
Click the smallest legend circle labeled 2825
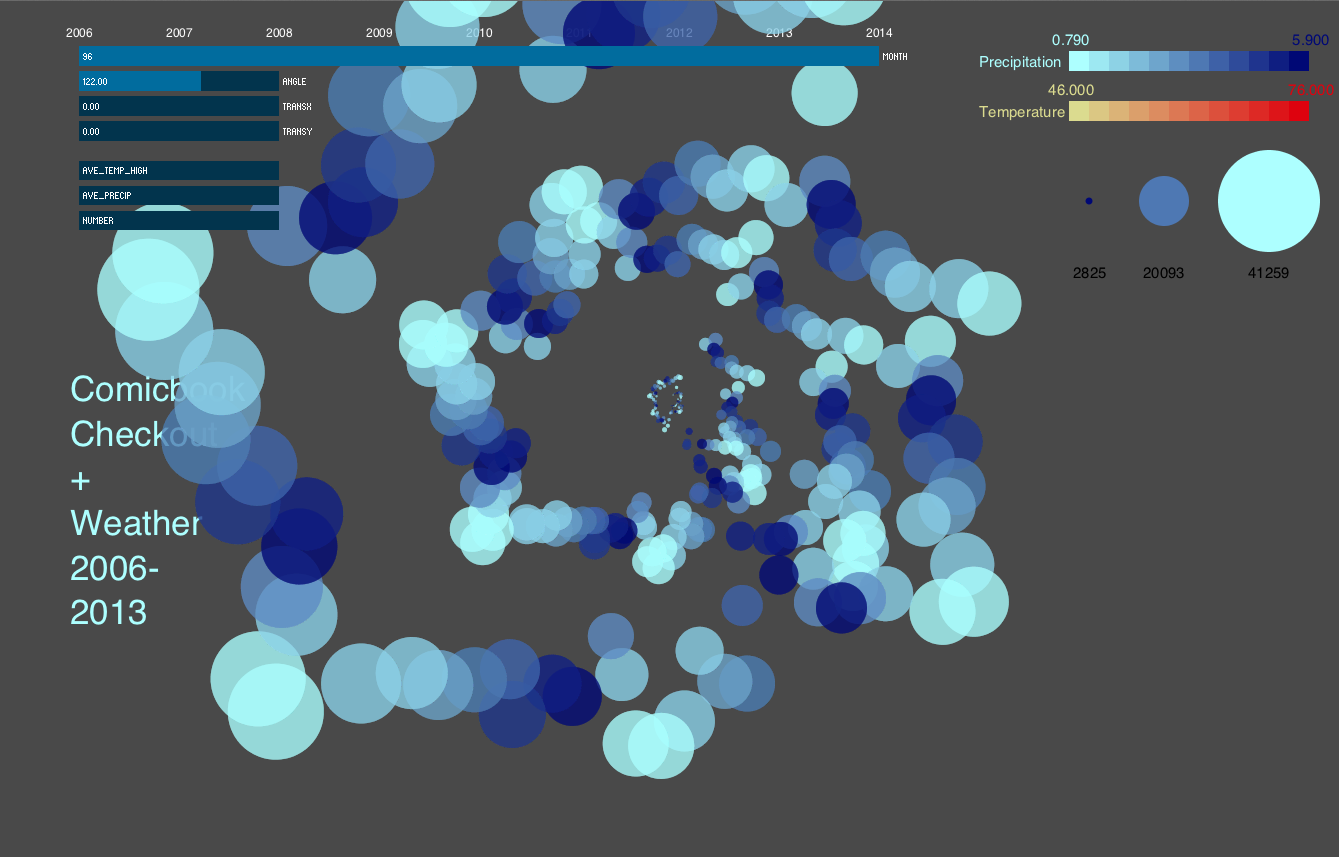(1089, 201)
